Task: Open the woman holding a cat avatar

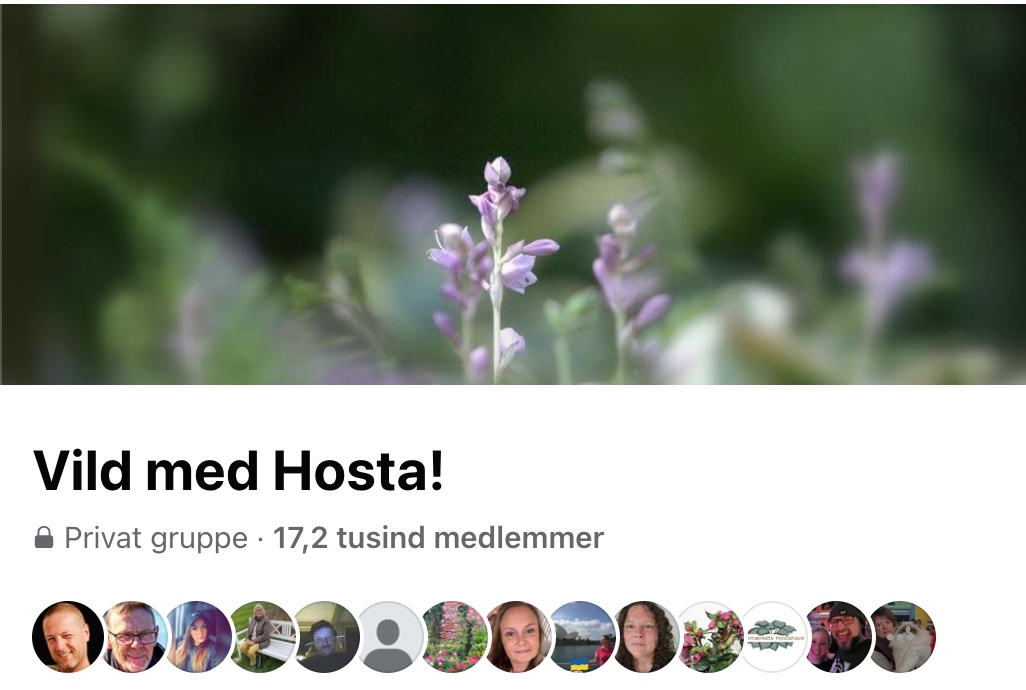Action: pos(903,637)
